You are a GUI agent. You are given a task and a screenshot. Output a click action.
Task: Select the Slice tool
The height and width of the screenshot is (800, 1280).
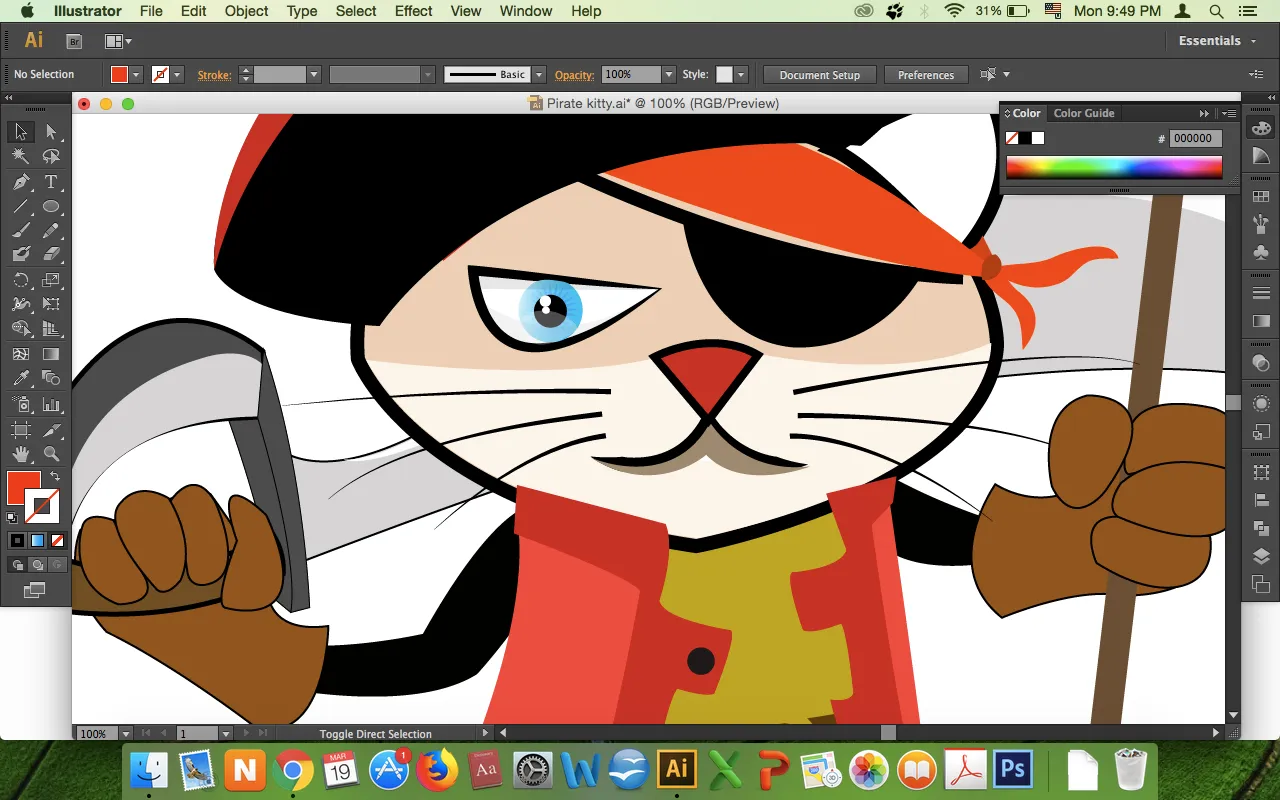[x=52, y=430]
